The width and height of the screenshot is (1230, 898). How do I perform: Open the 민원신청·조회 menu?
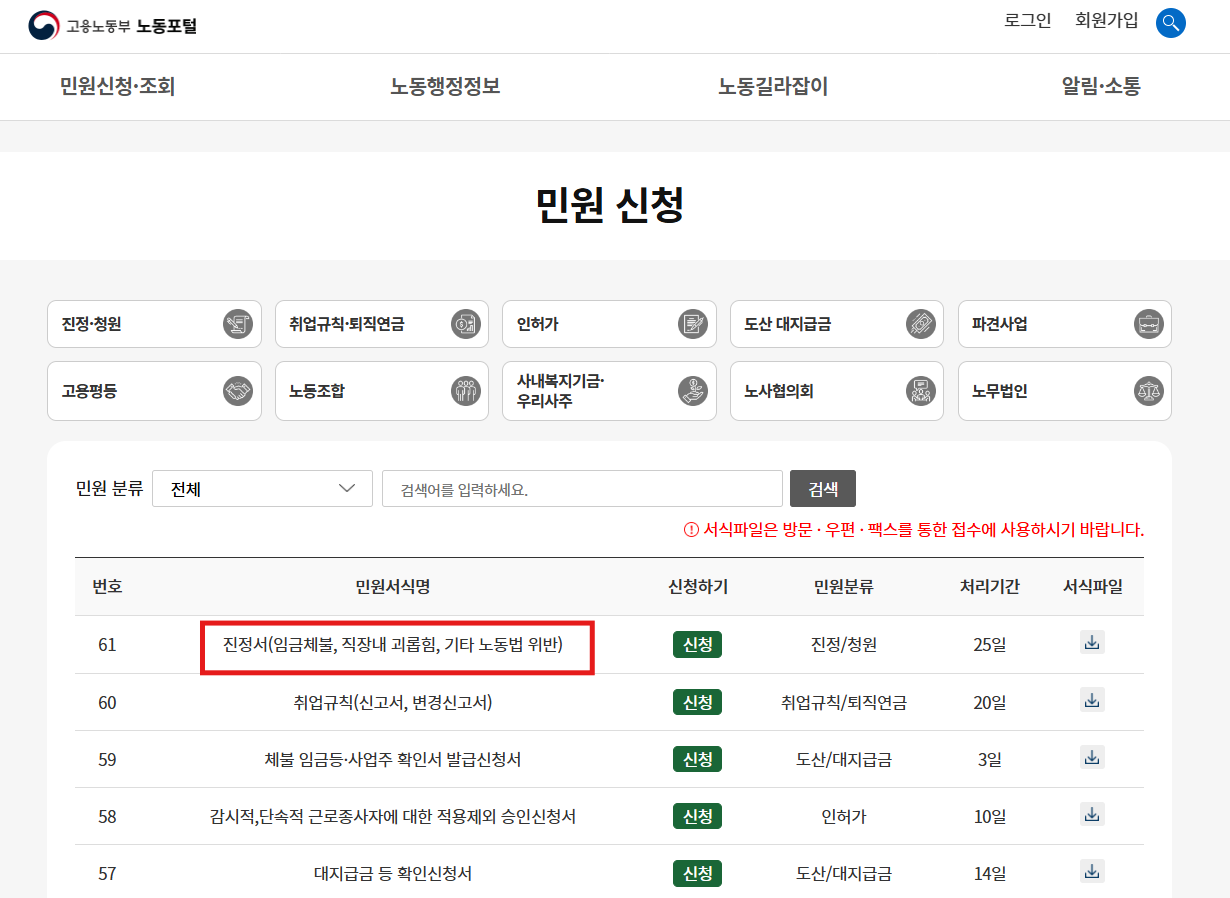click(117, 87)
